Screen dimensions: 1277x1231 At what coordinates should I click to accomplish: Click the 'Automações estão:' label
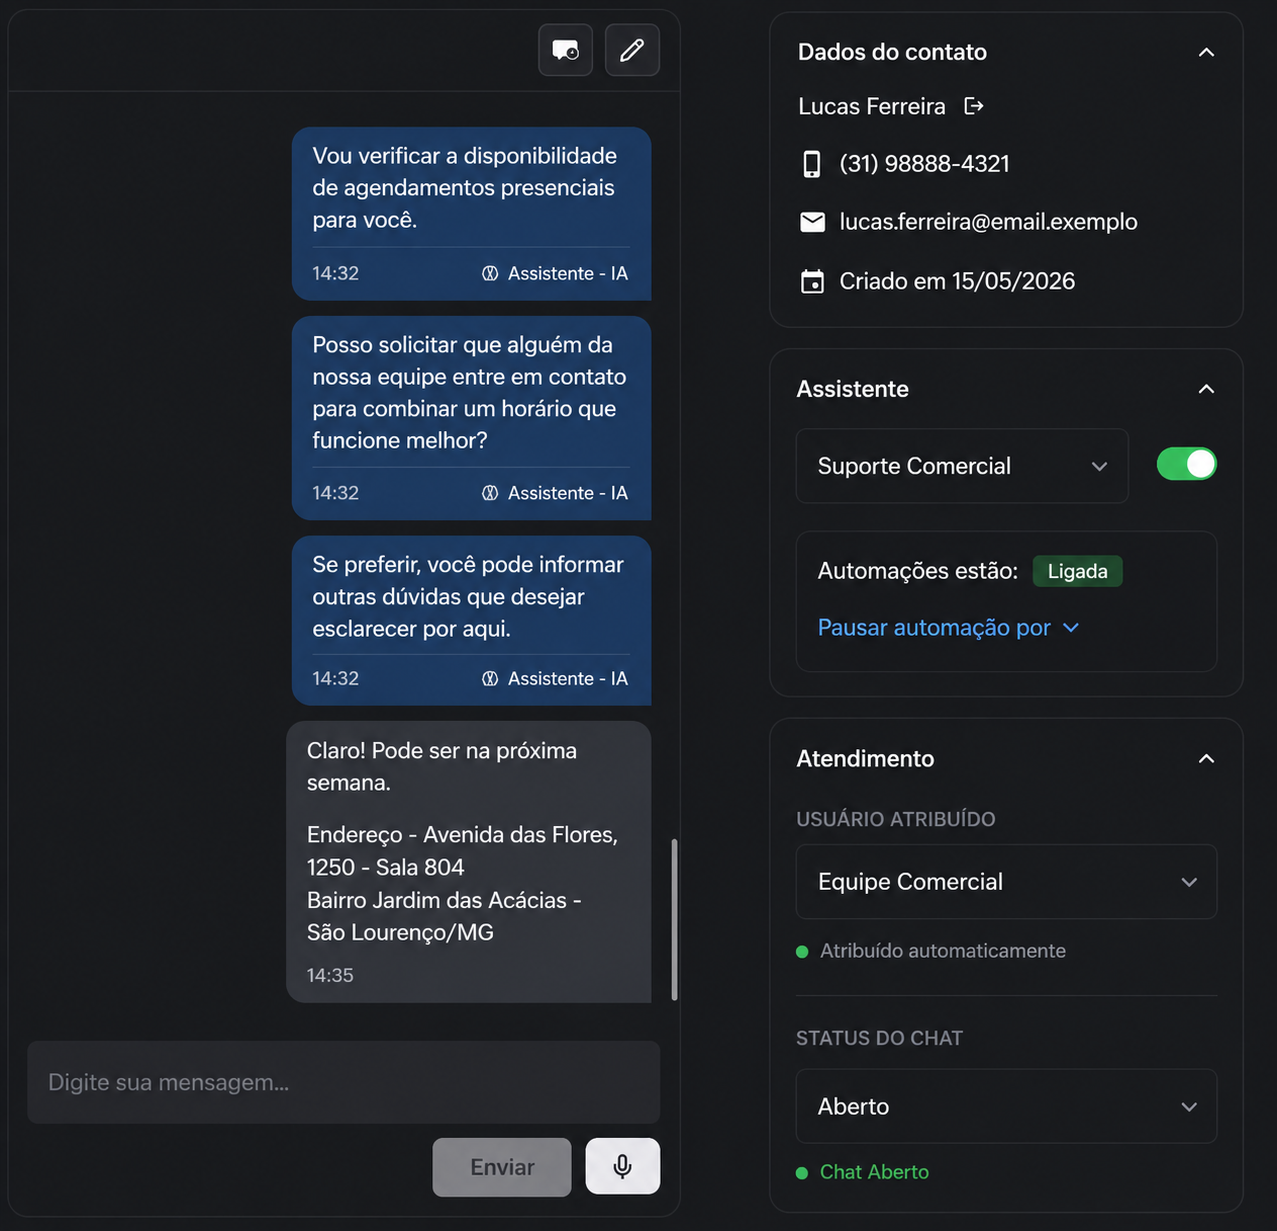point(917,571)
